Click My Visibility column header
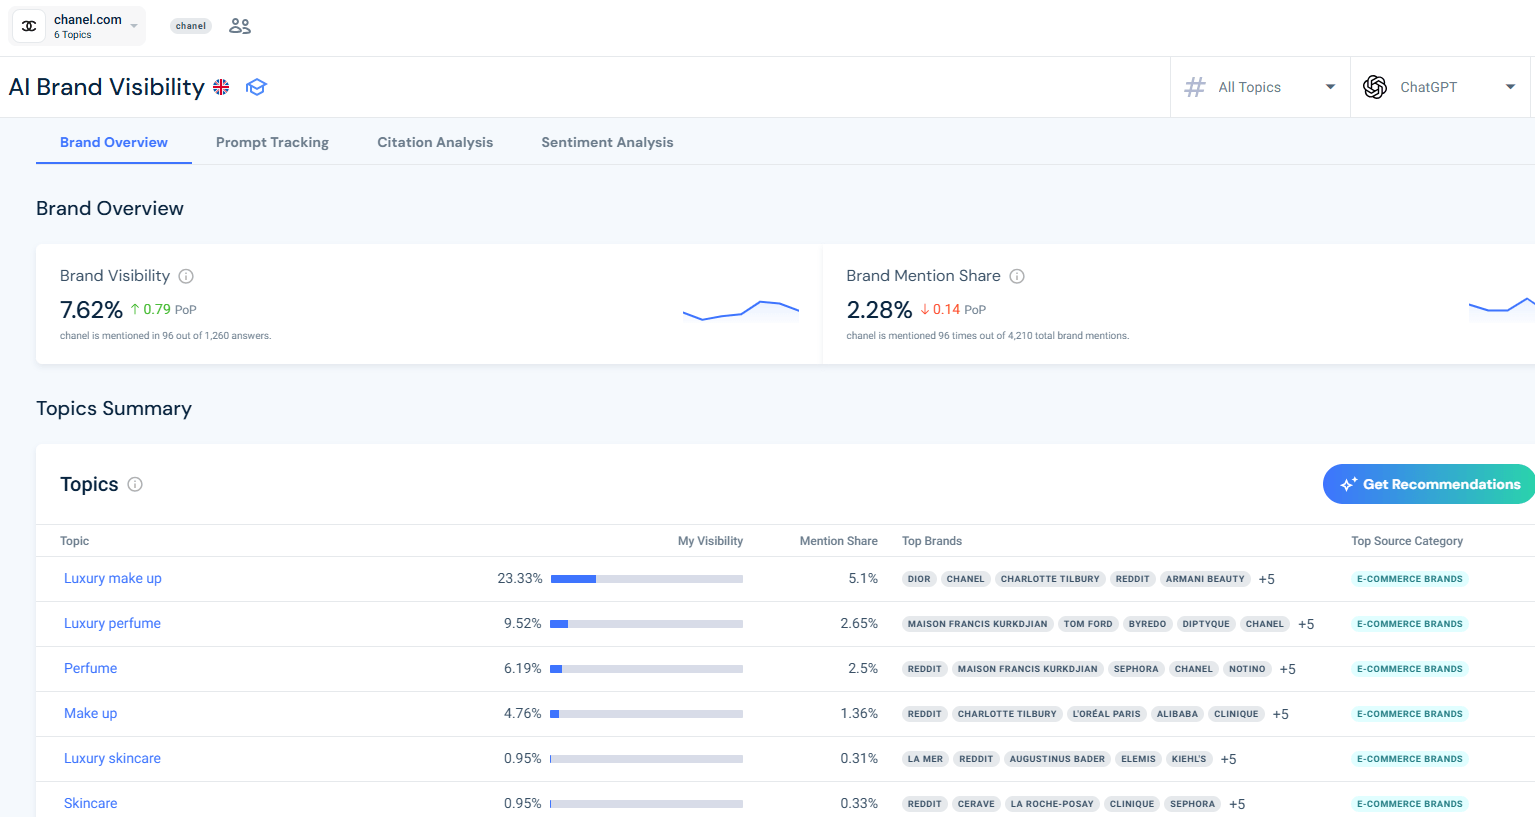This screenshot has height=817, width=1535. [710, 541]
